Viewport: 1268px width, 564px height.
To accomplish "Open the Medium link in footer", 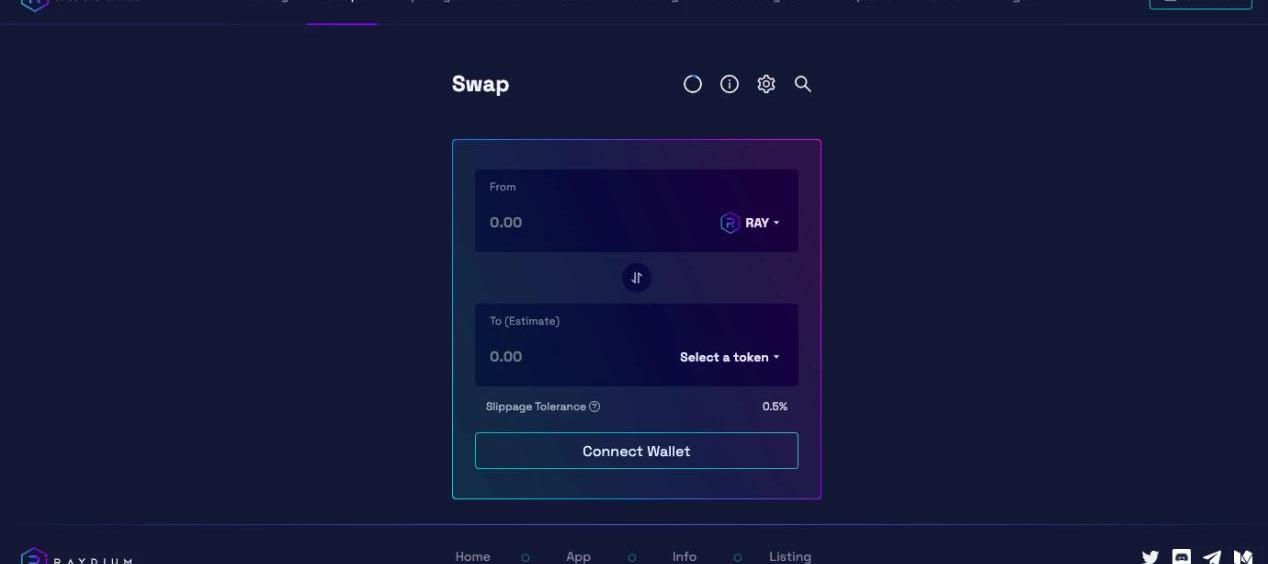I will [x=1243, y=557].
